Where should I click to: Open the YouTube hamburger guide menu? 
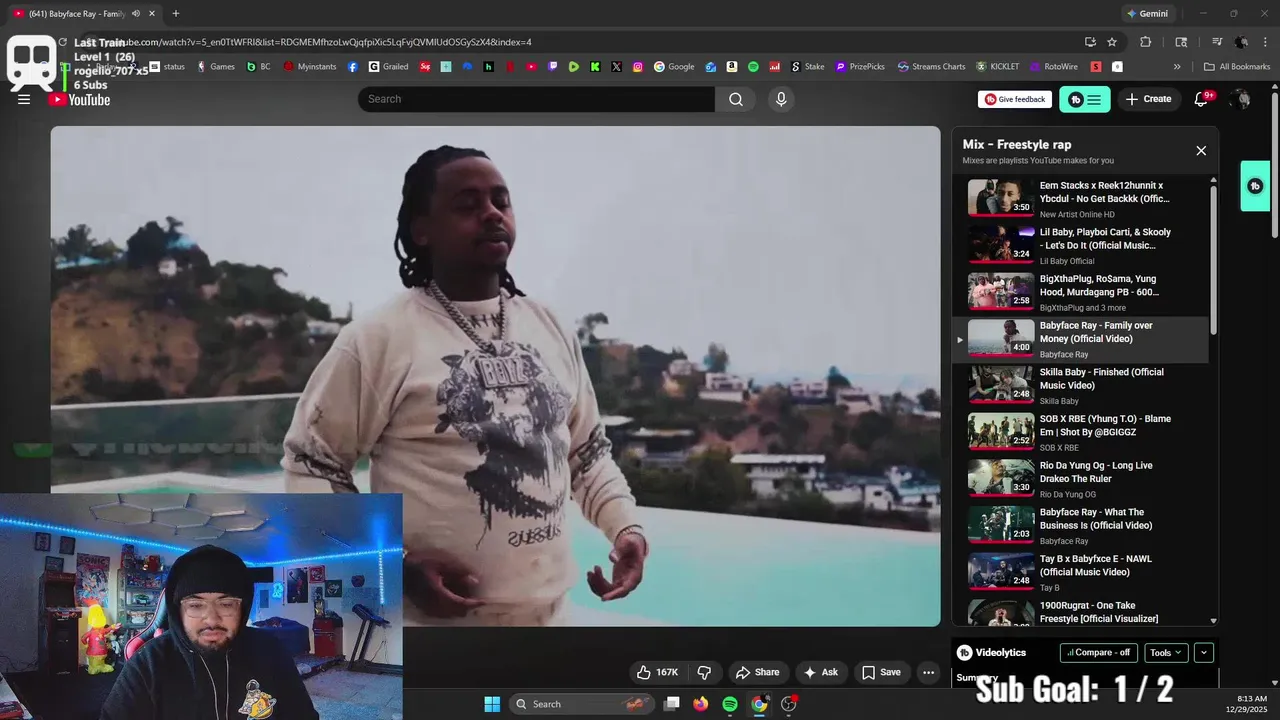coord(24,99)
